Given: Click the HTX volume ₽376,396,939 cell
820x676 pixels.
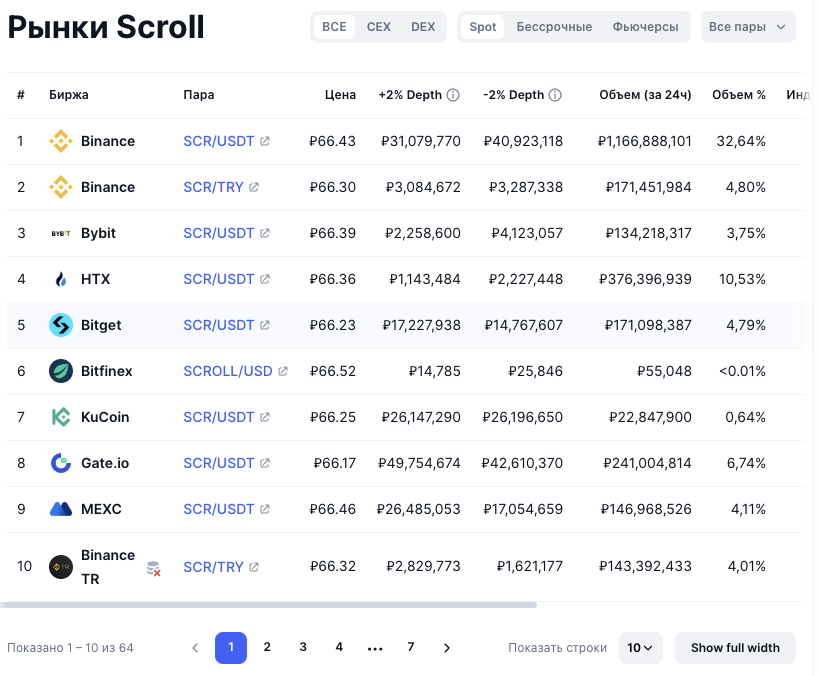Looking at the screenshot, I should click(x=645, y=279).
